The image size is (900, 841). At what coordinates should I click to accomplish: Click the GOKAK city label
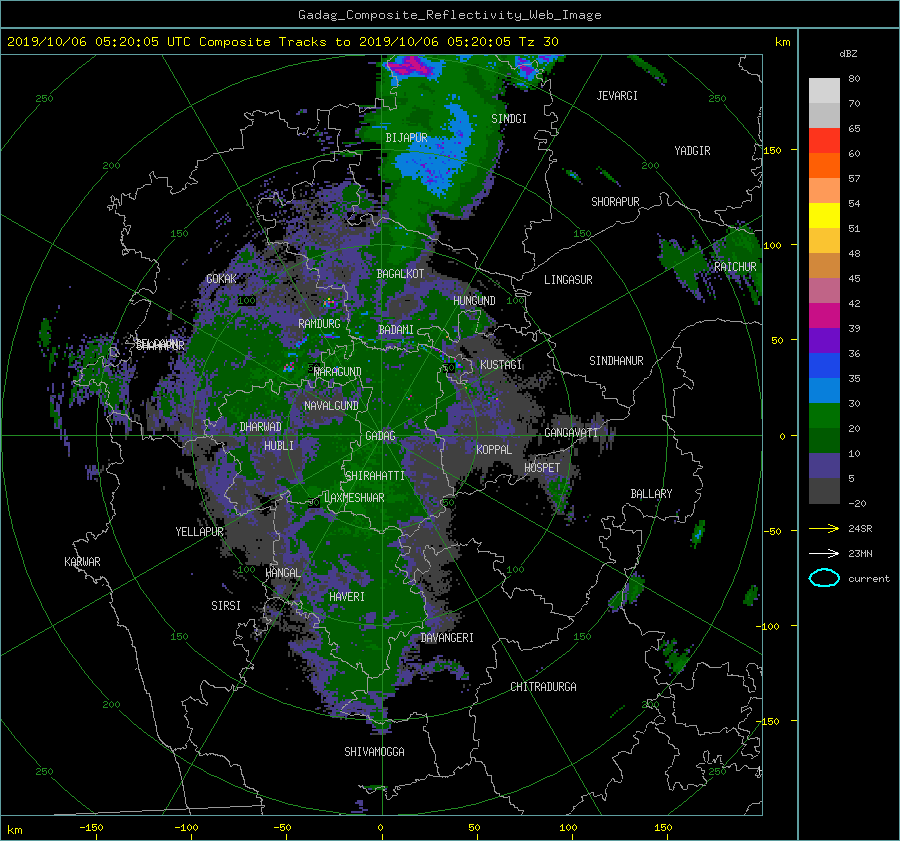click(x=222, y=278)
